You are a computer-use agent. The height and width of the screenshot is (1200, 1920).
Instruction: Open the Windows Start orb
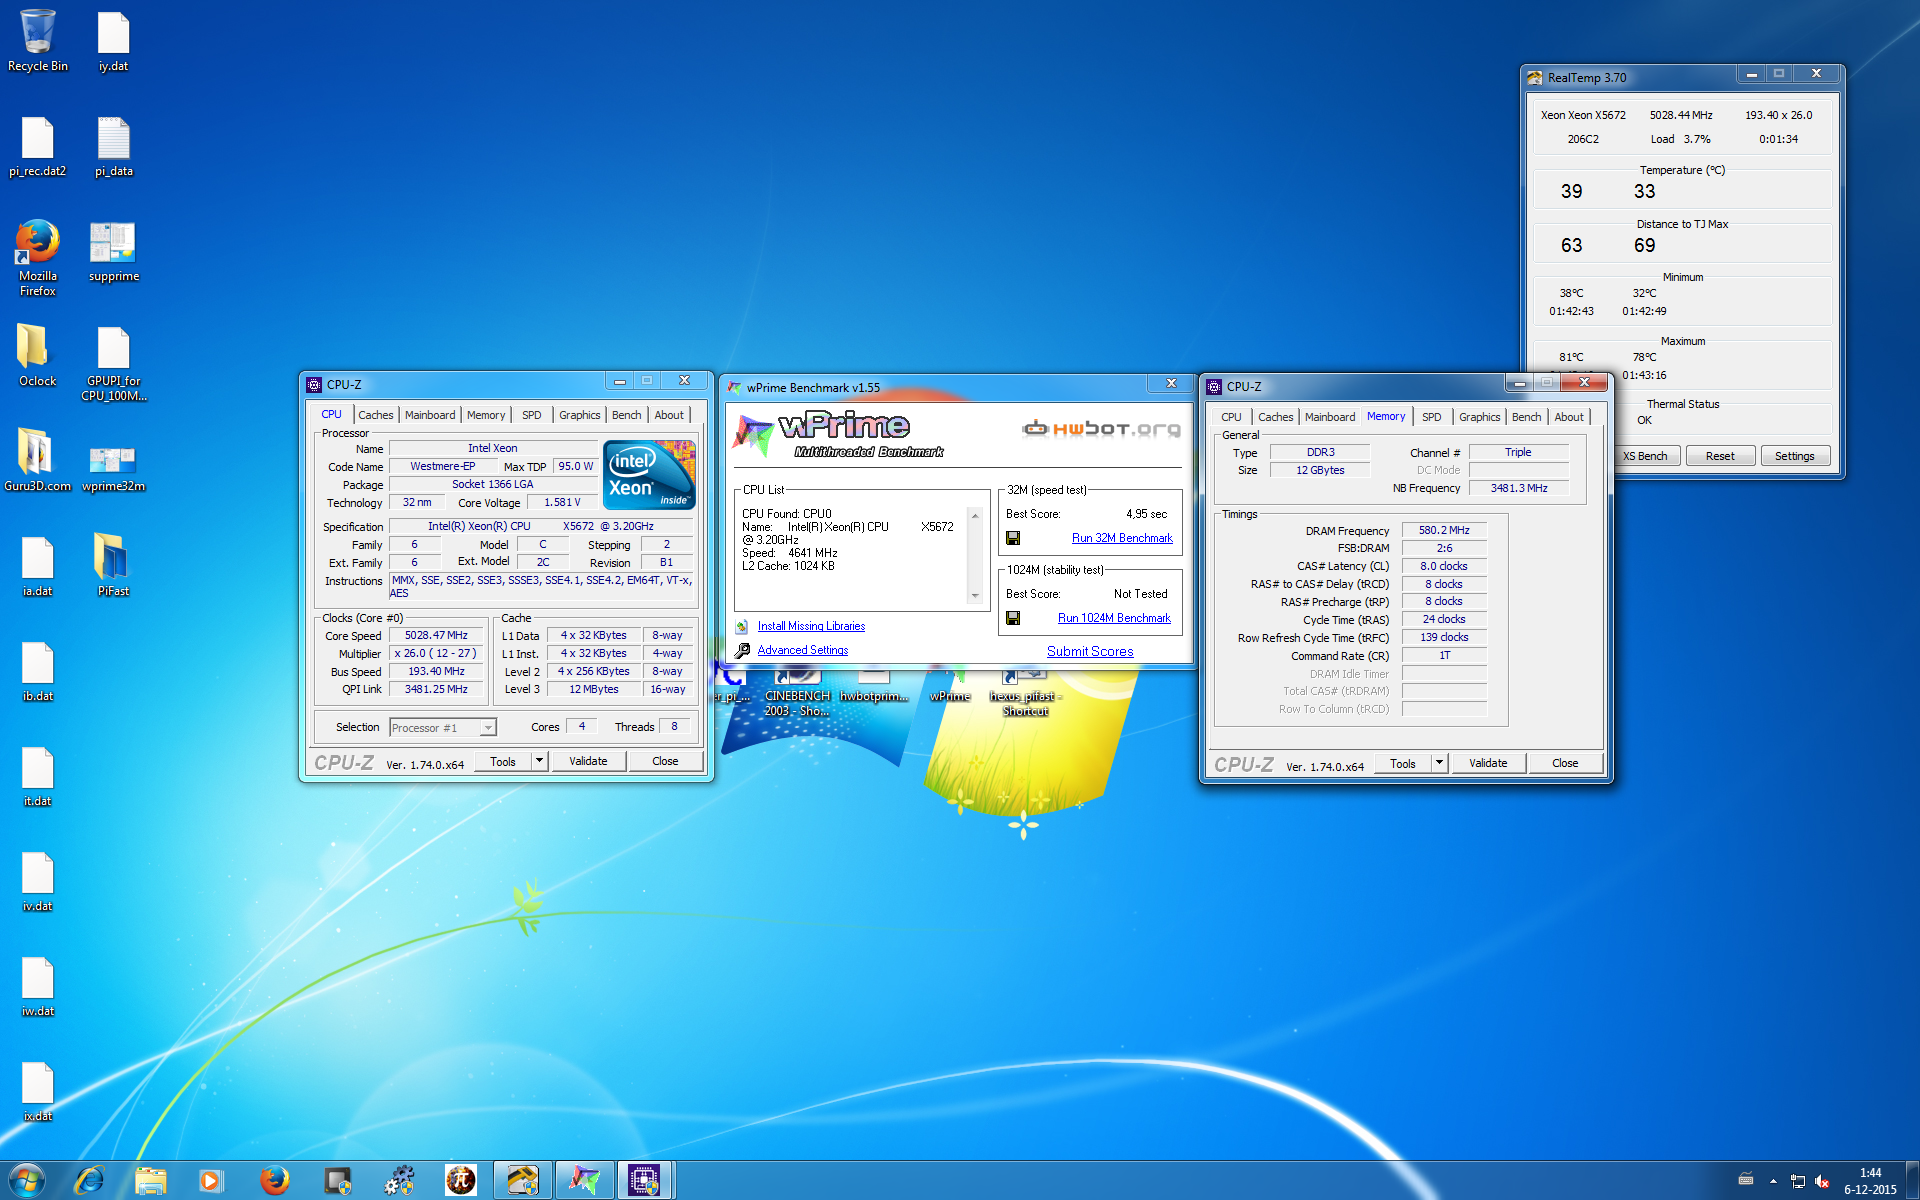27,1180
